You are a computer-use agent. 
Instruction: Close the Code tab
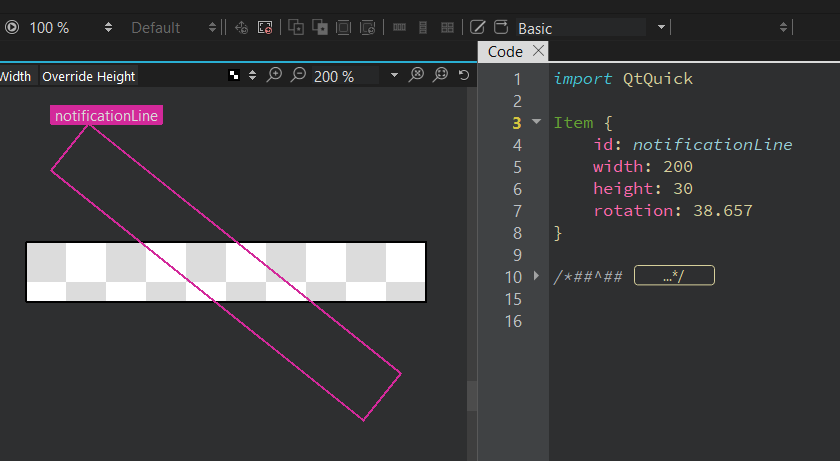tap(538, 51)
